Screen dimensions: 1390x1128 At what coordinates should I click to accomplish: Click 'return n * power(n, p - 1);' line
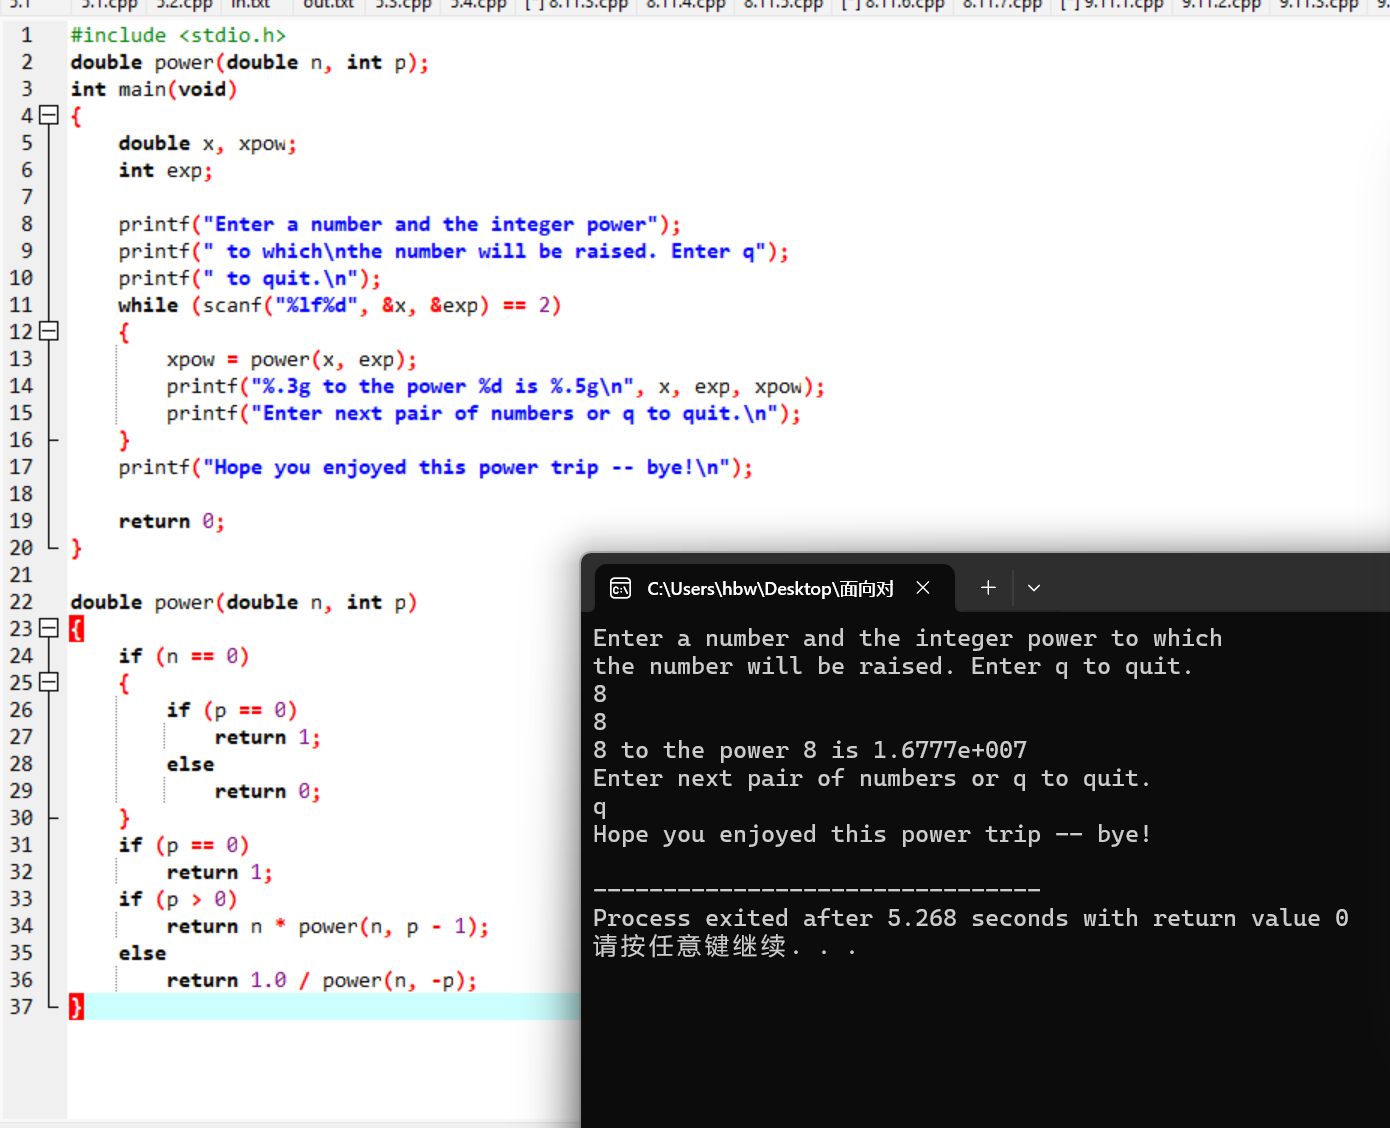[x=327, y=926]
